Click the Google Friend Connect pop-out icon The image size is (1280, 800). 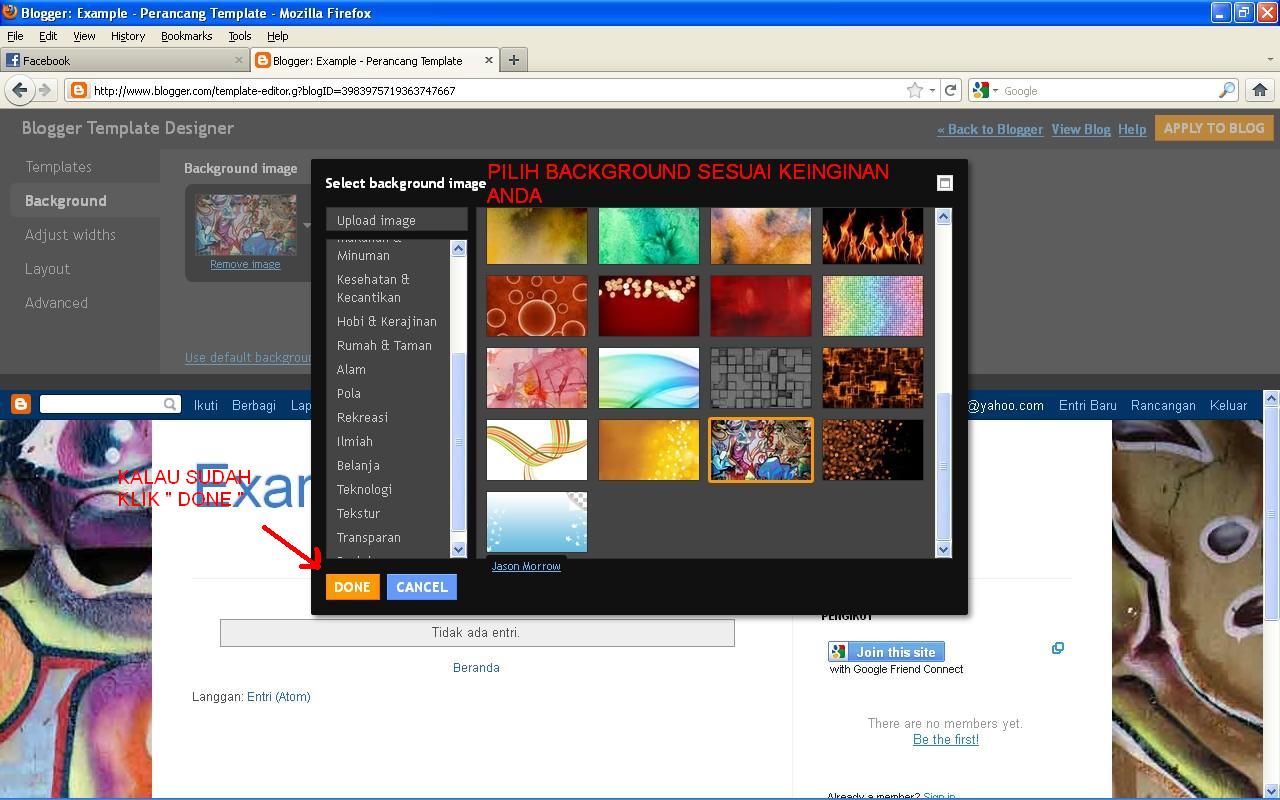click(x=1057, y=648)
